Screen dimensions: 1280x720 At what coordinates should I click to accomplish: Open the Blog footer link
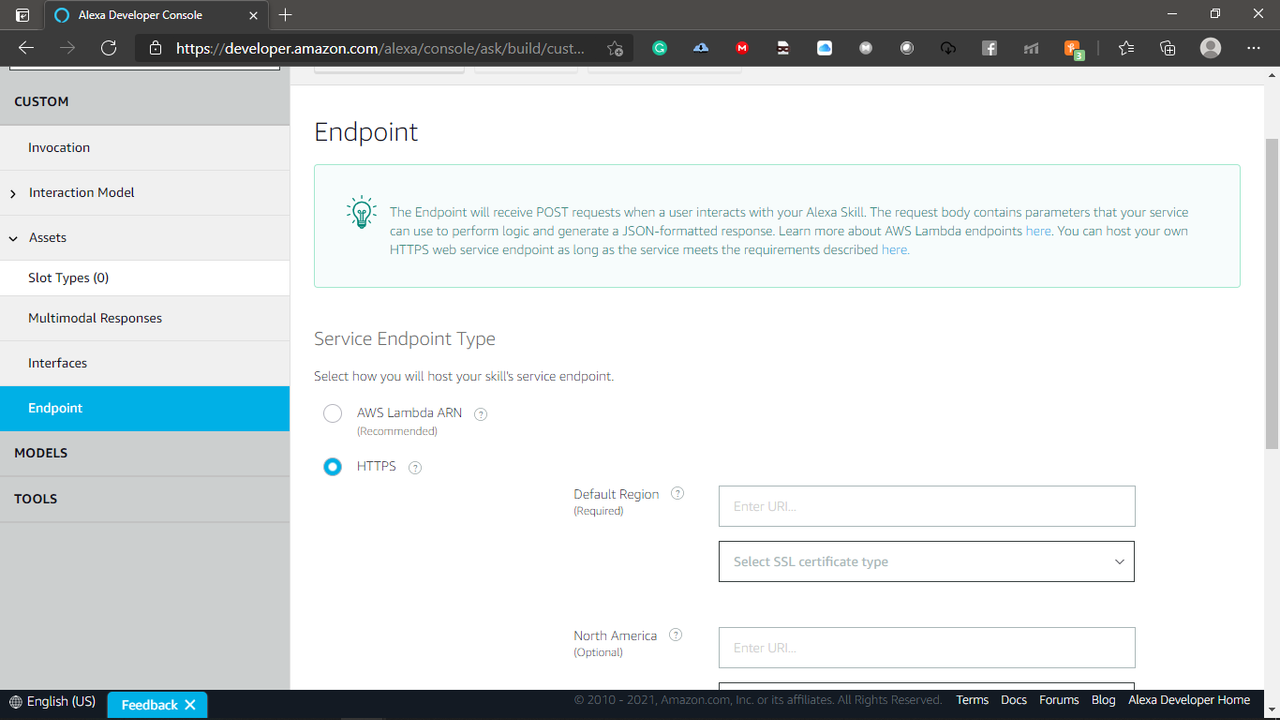(1103, 700)
